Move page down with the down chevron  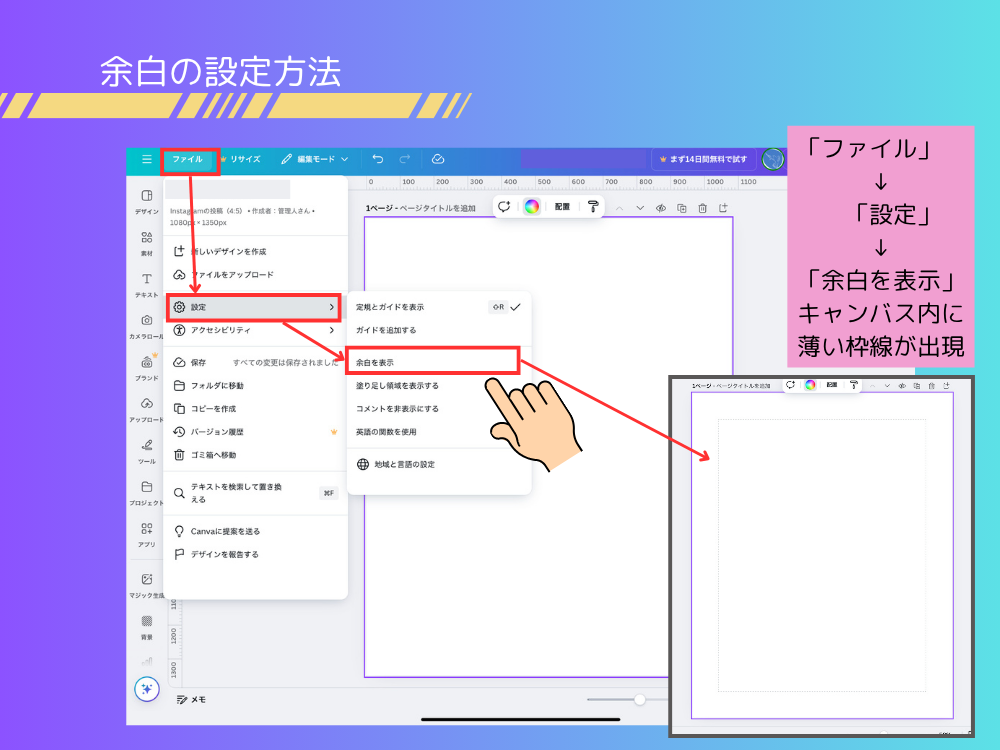click(x=640, y=208)
